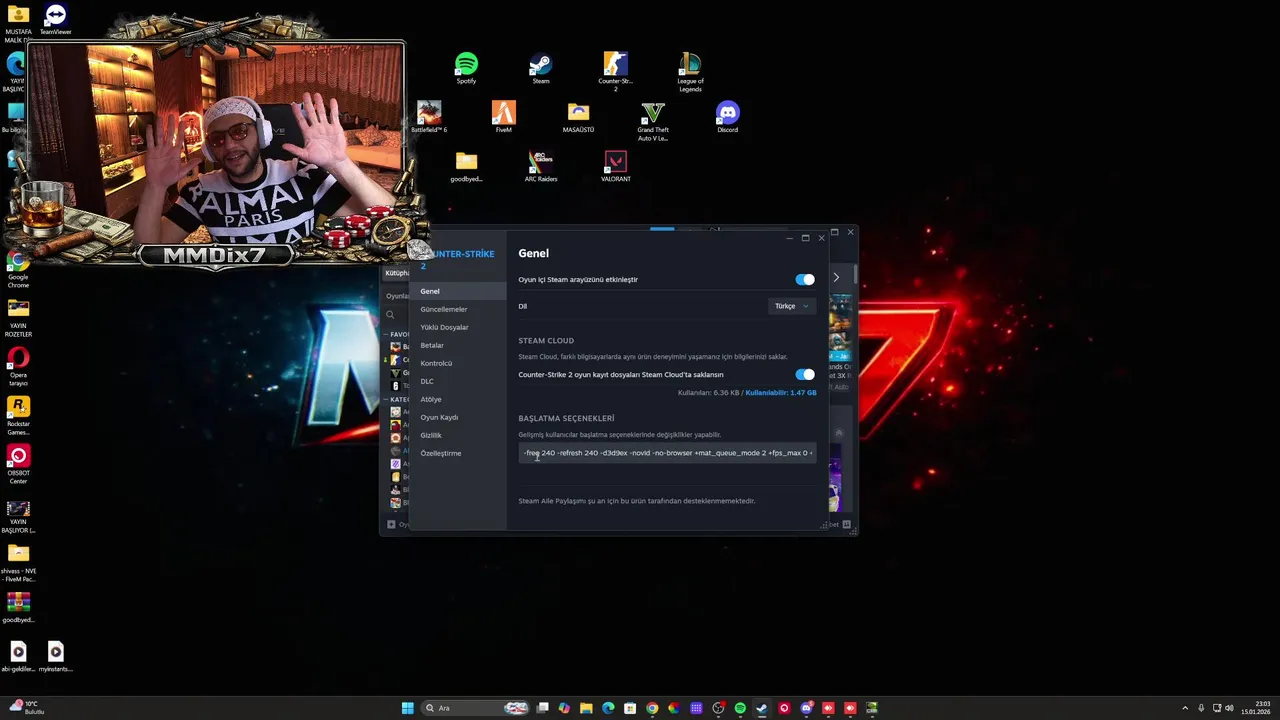The height and width of the screenshot is (720, 1280).
Task: Show hidden system tray icons
Action: [1185, 708]
